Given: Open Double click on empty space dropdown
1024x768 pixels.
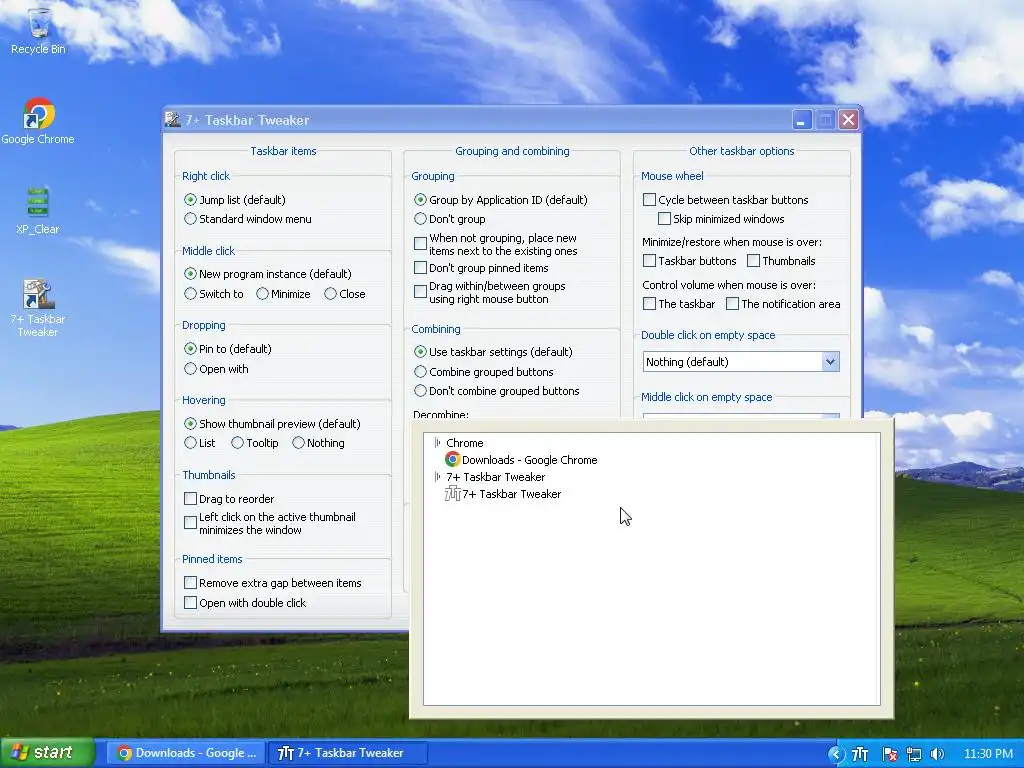Looking at the screenshot, I should click(741, 362).
